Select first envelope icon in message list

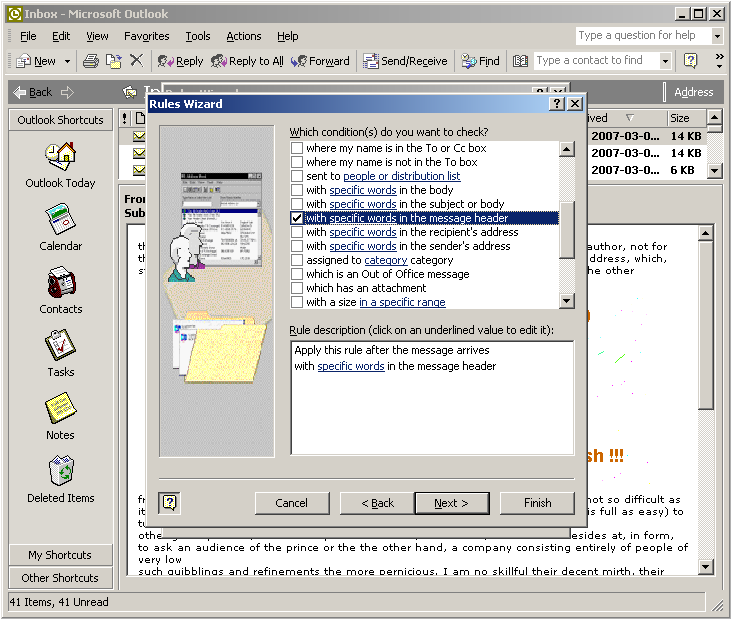(x=139, y=137)
